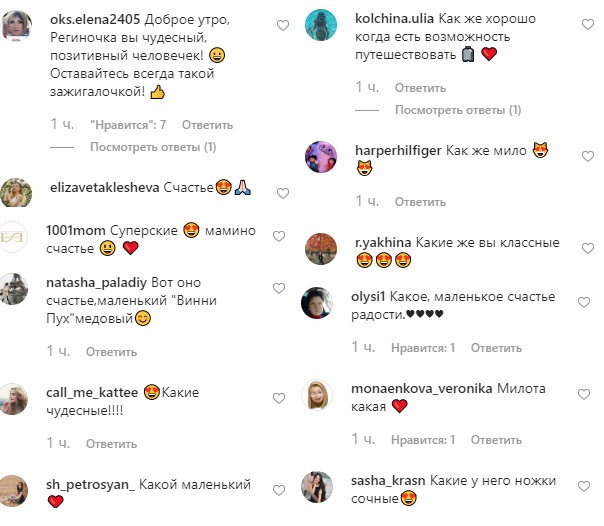604x526 pixels.
Task: Like the monaenkova_veronika comment
Action: click(584, 394)
